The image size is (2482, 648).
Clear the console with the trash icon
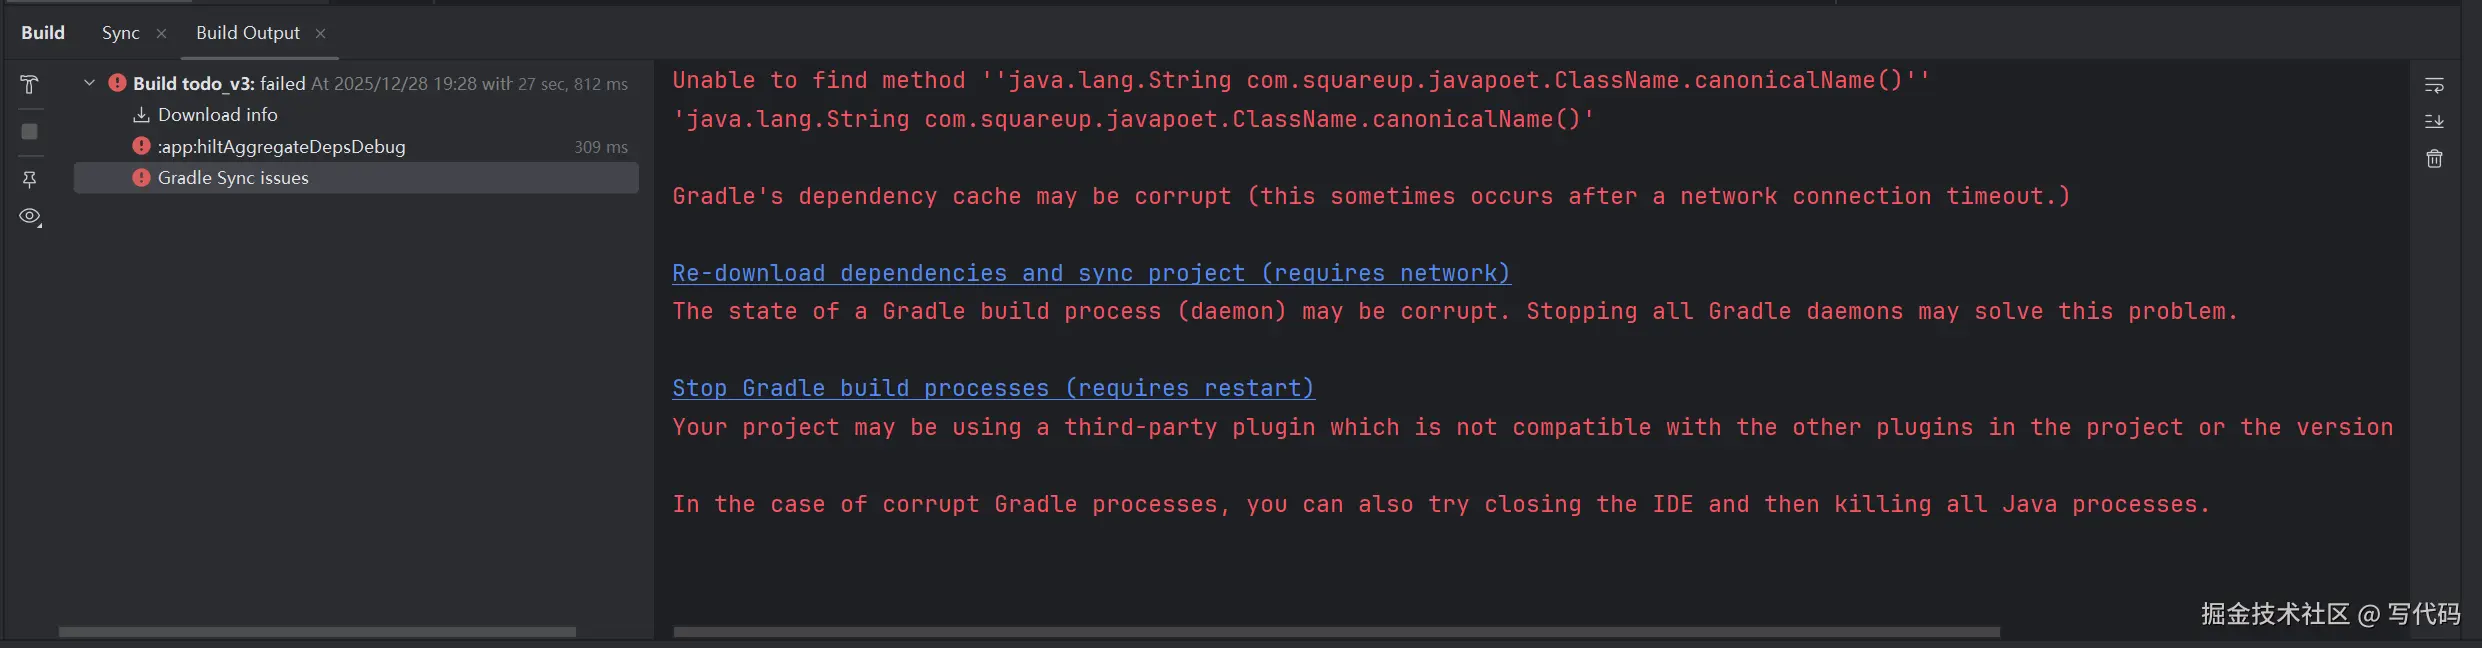pyautogui.click(x=2434, y=159)
